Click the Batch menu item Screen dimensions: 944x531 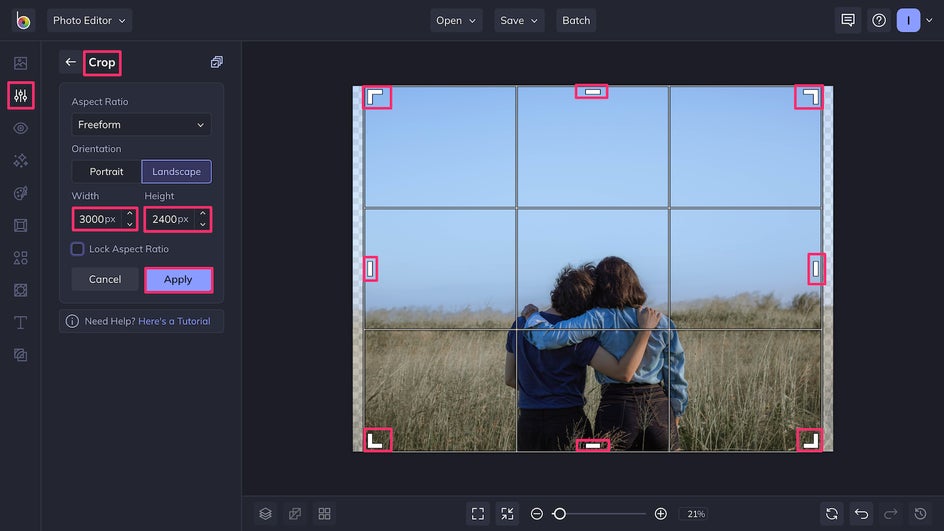coord(576,20)
